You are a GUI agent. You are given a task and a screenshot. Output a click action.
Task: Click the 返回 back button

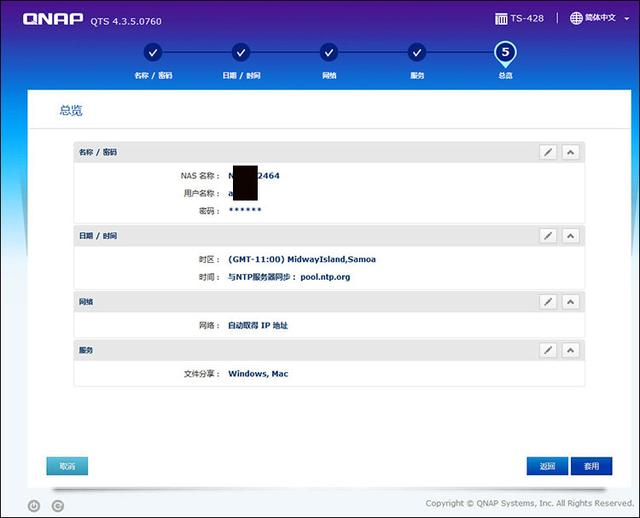point(547,466)
